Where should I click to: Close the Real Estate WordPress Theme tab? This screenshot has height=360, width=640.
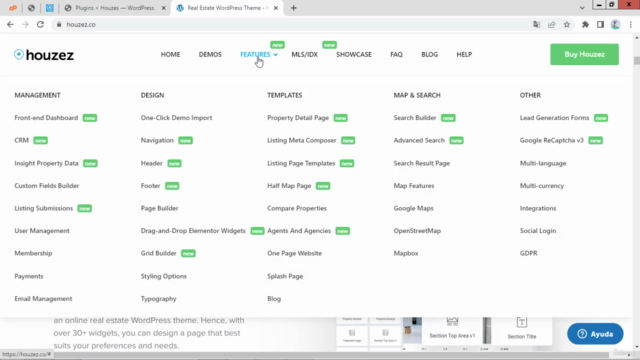(x=276, y=8)
